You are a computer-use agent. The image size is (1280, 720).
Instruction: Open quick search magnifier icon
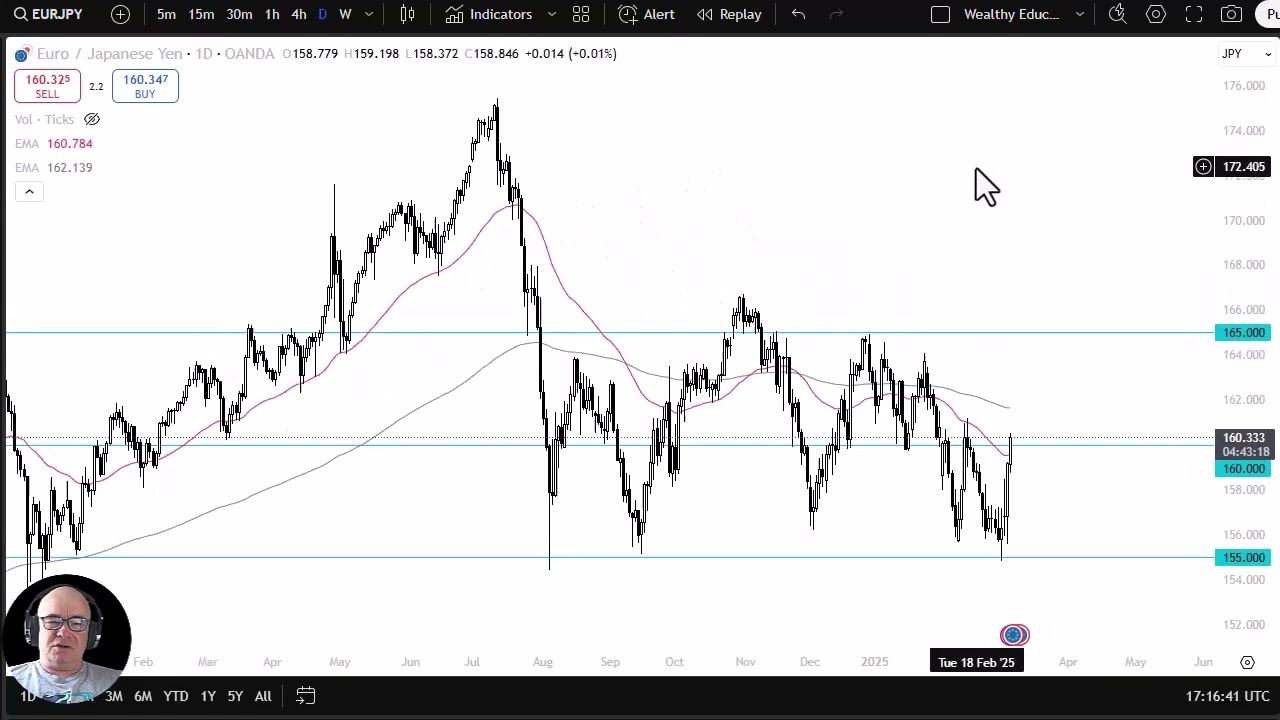(1118, 14)
